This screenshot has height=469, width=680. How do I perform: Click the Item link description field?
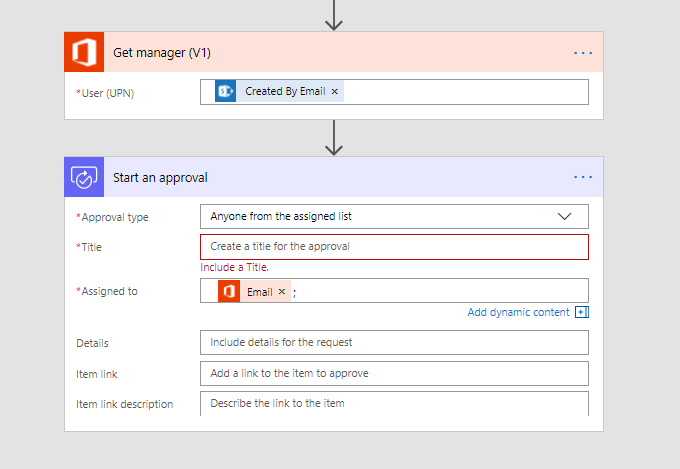click(x=394, y=404)
